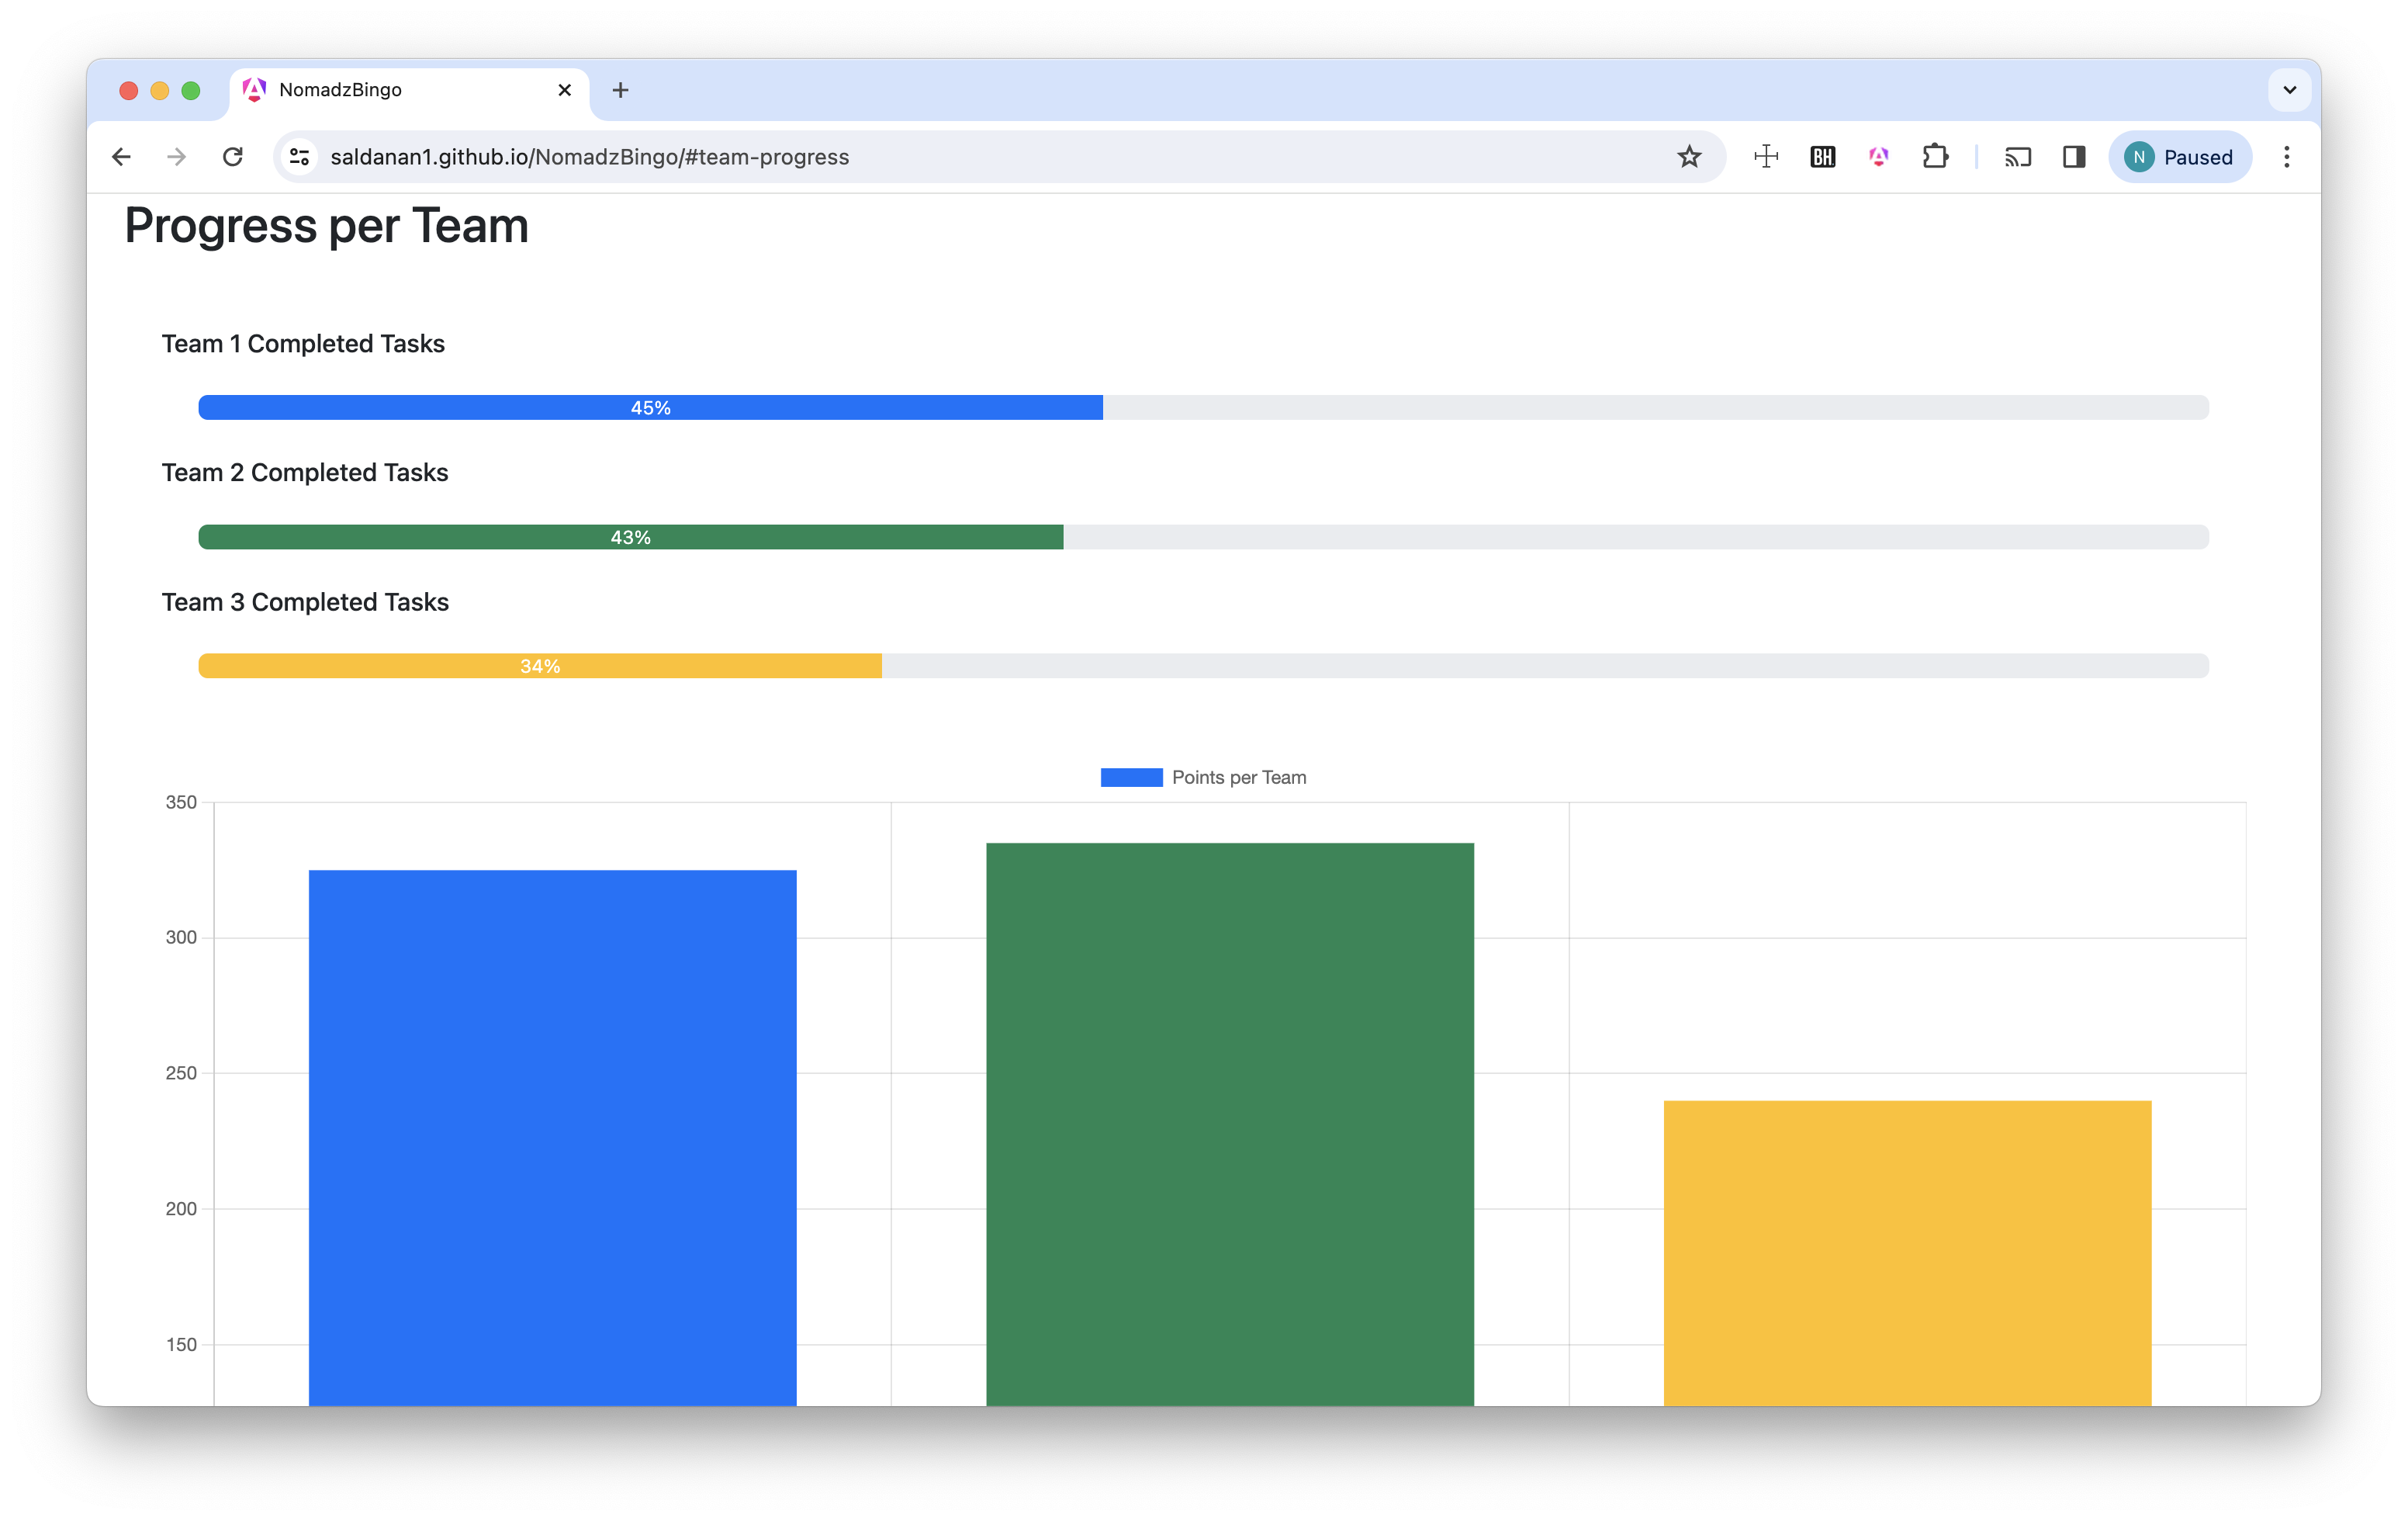Open Chrome three-dot menu
The width and height of the screenshot is (2408, 1521).
2286,157
